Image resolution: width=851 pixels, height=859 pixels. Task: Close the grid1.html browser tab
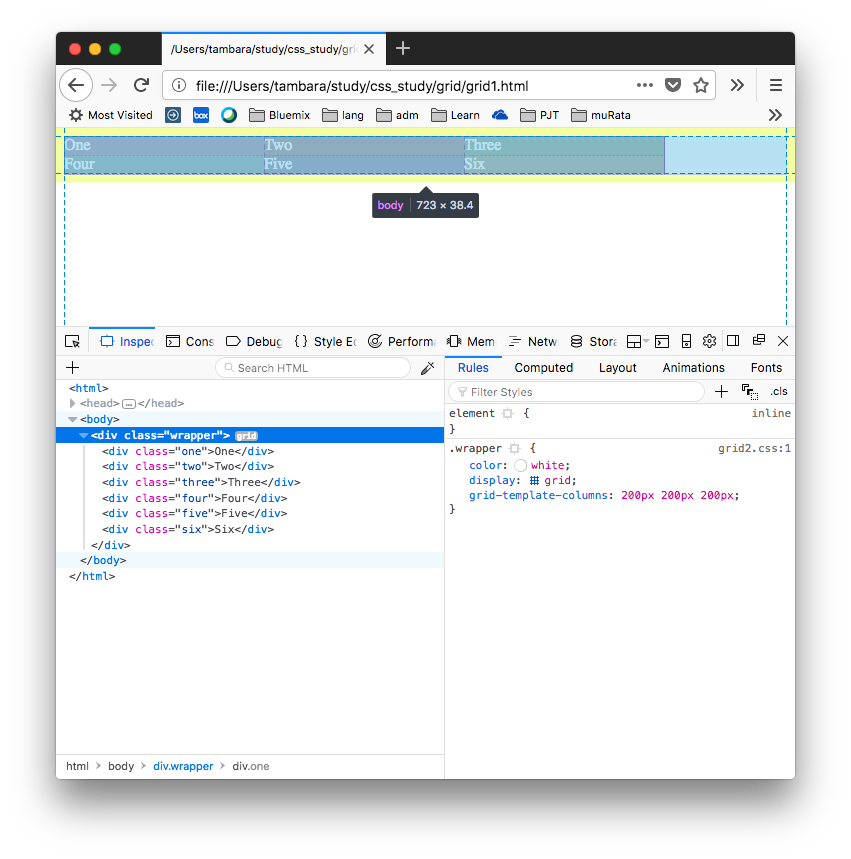click(369, 49)
